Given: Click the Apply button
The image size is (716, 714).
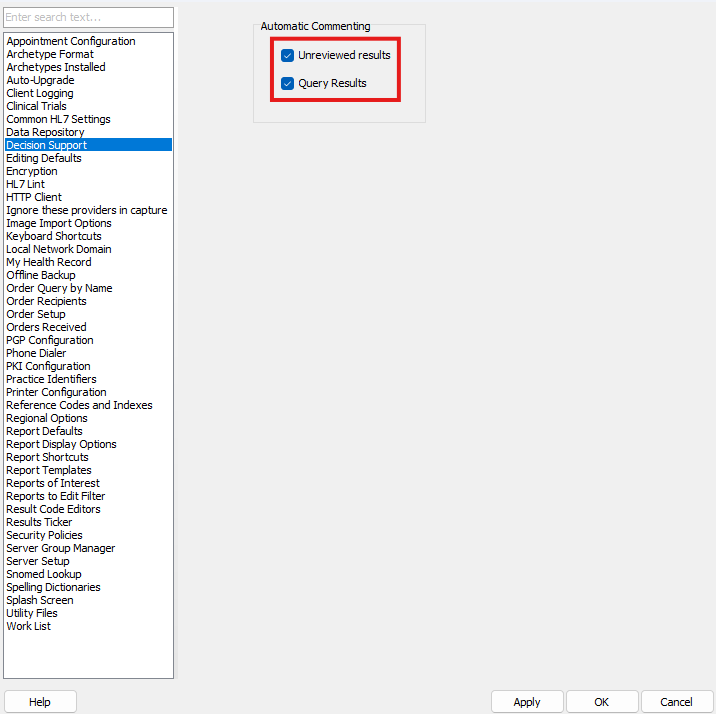Looking at the screenshot, I should coord(527,702).
